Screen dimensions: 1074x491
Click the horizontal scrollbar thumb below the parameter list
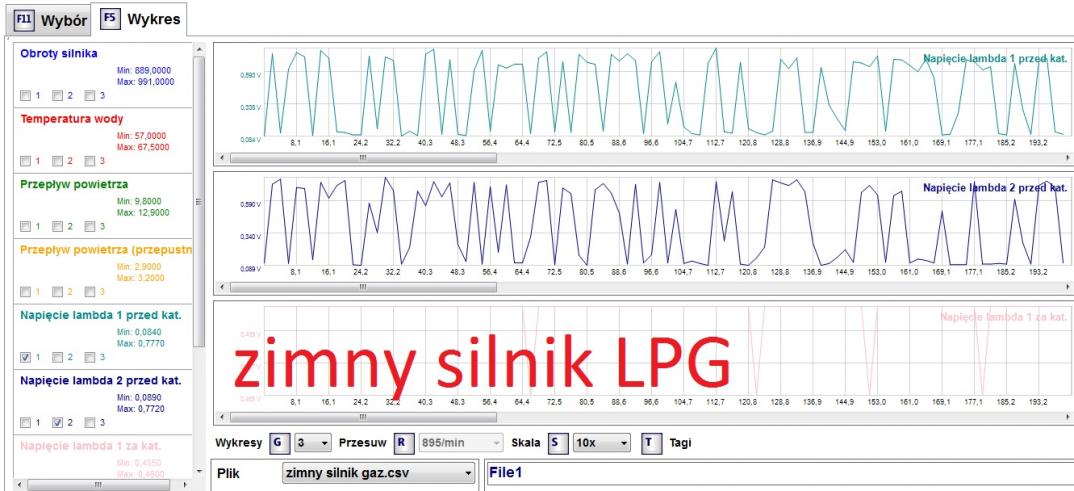[97, 484]
